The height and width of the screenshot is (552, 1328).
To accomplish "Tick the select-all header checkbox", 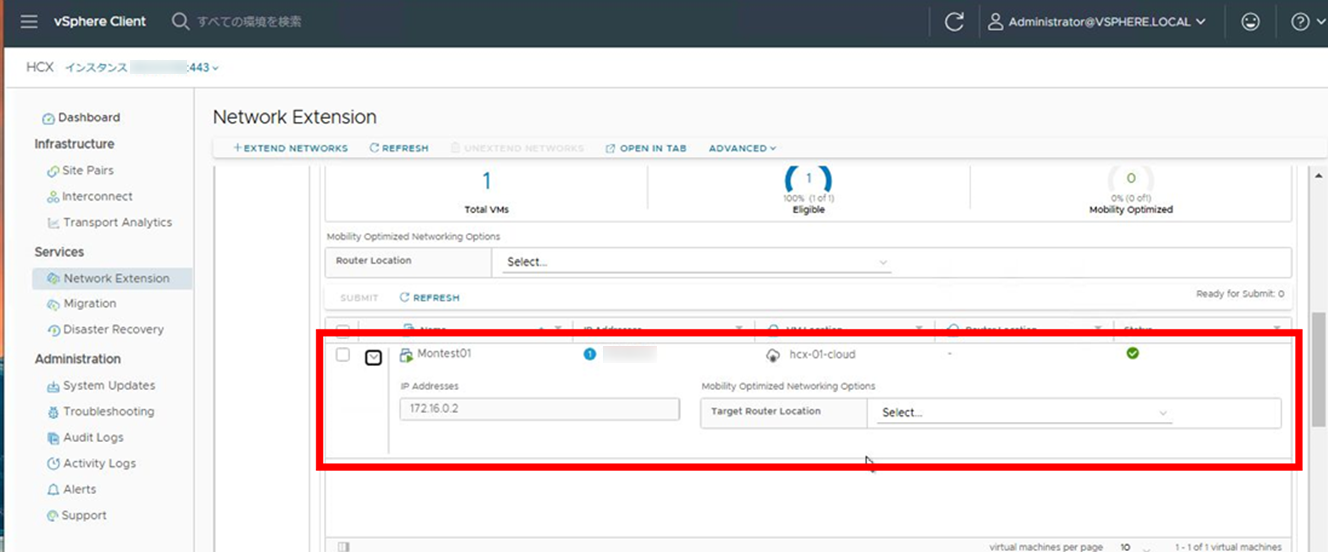I will (x=343, y=330).
